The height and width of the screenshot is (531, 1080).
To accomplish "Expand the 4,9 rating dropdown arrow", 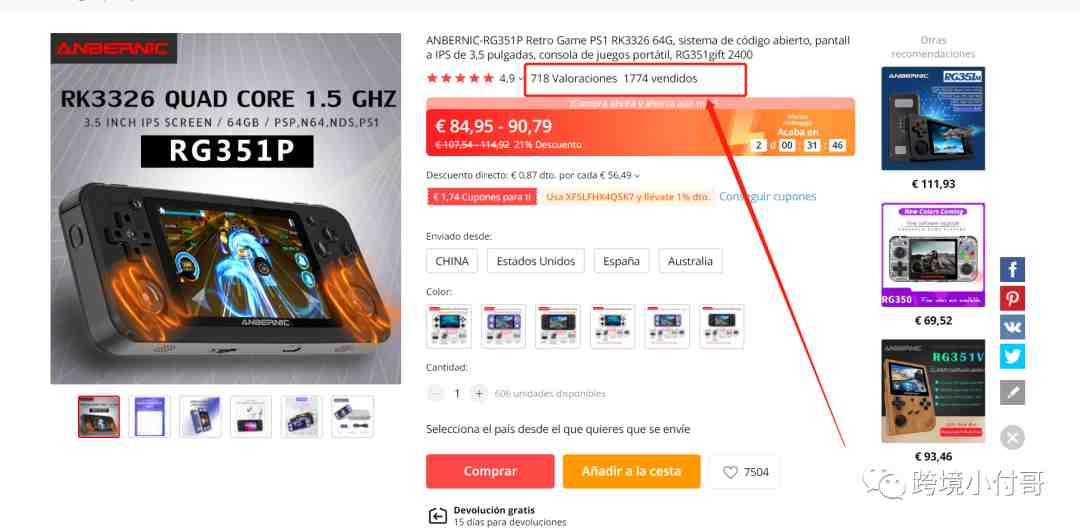I will click(x=521, y=79).
